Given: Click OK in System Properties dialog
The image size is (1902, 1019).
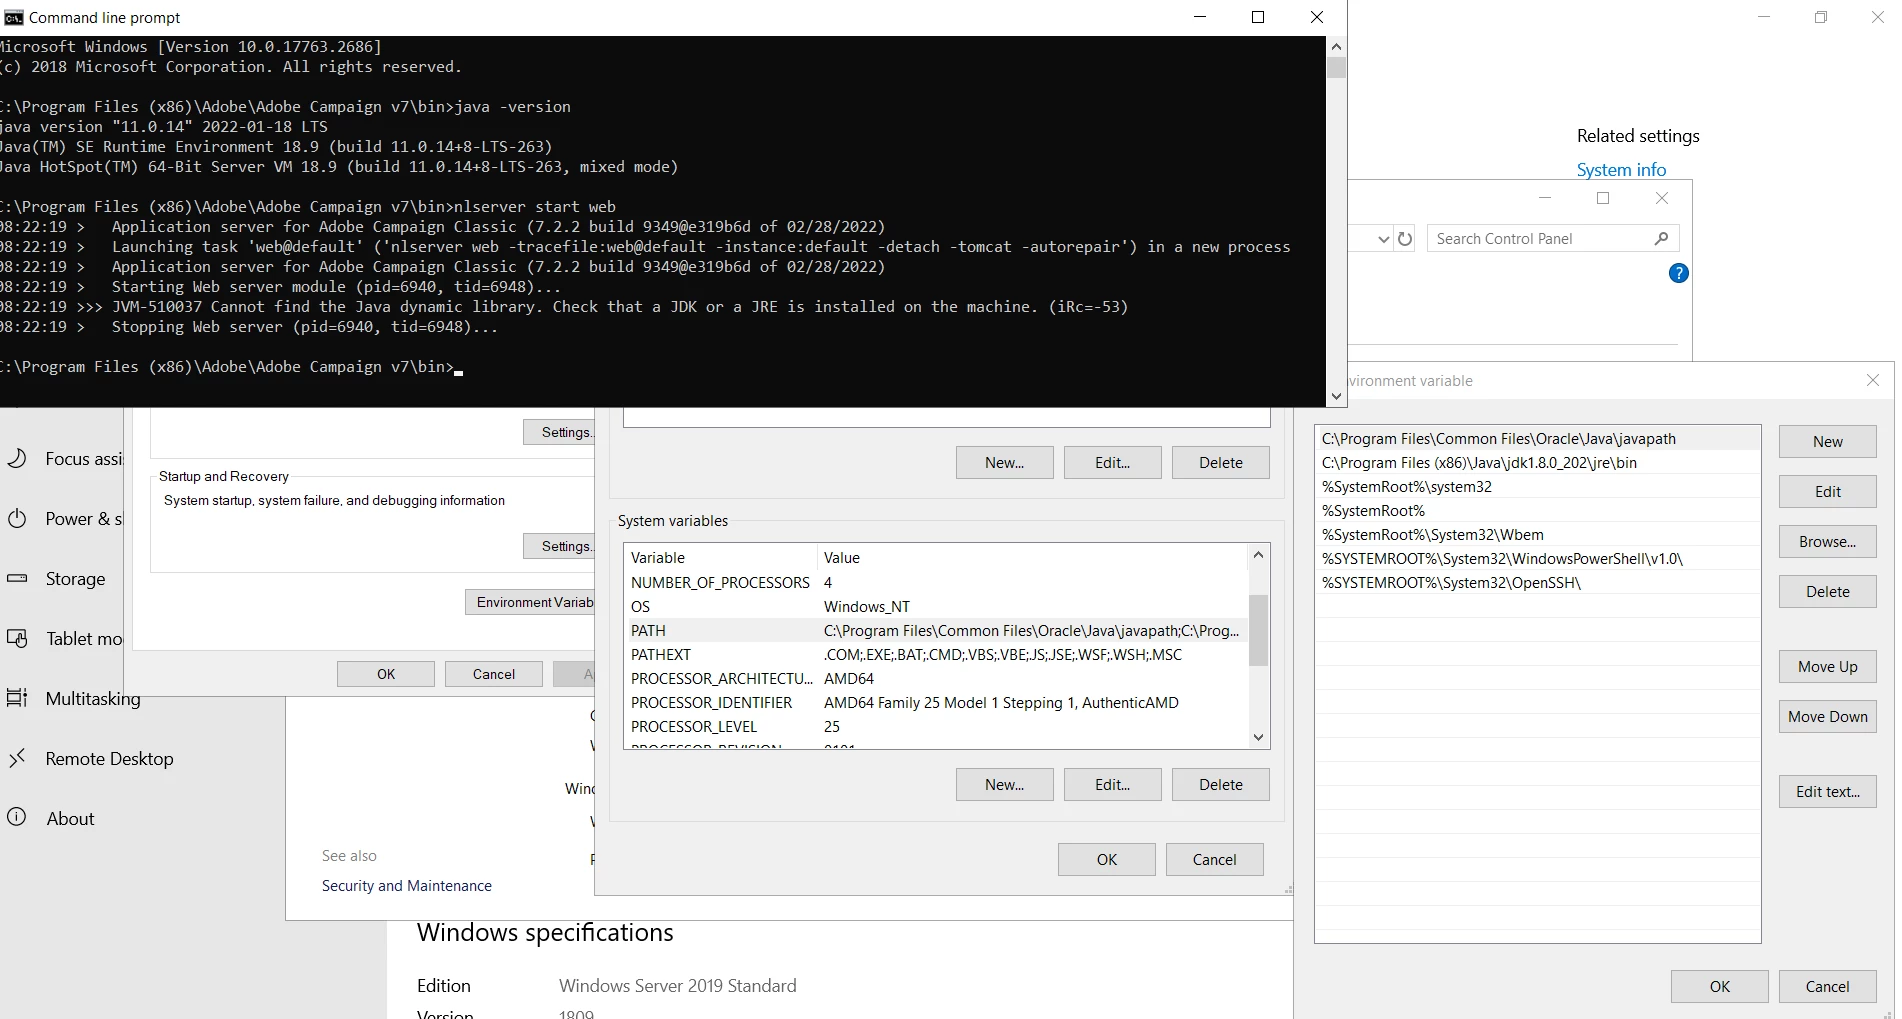Looking at the screenshot, I should 385,674.
